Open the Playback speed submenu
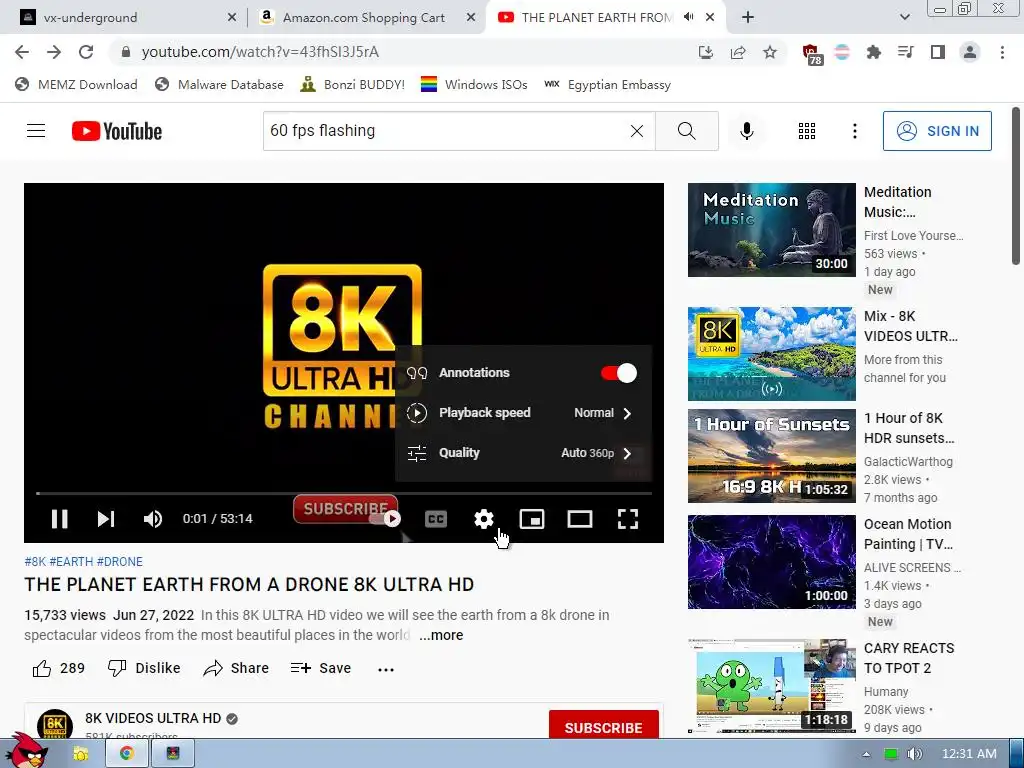 [x=523, y=413]
